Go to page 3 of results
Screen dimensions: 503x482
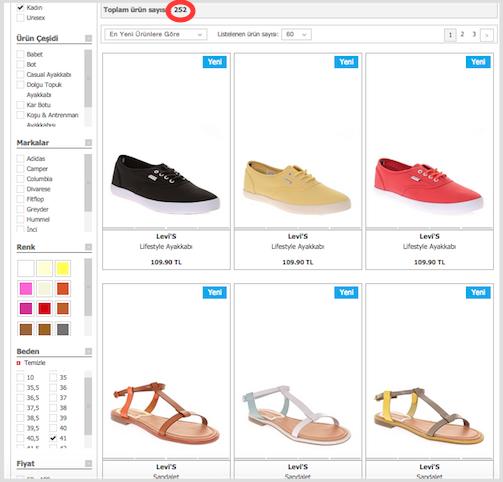(474, 34)
